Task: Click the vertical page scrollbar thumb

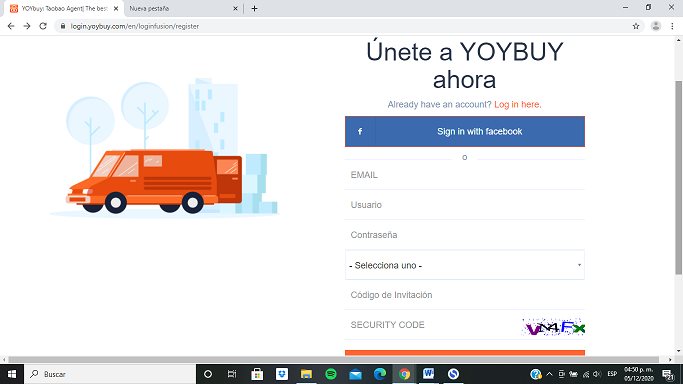Action: tap(679, 178)
